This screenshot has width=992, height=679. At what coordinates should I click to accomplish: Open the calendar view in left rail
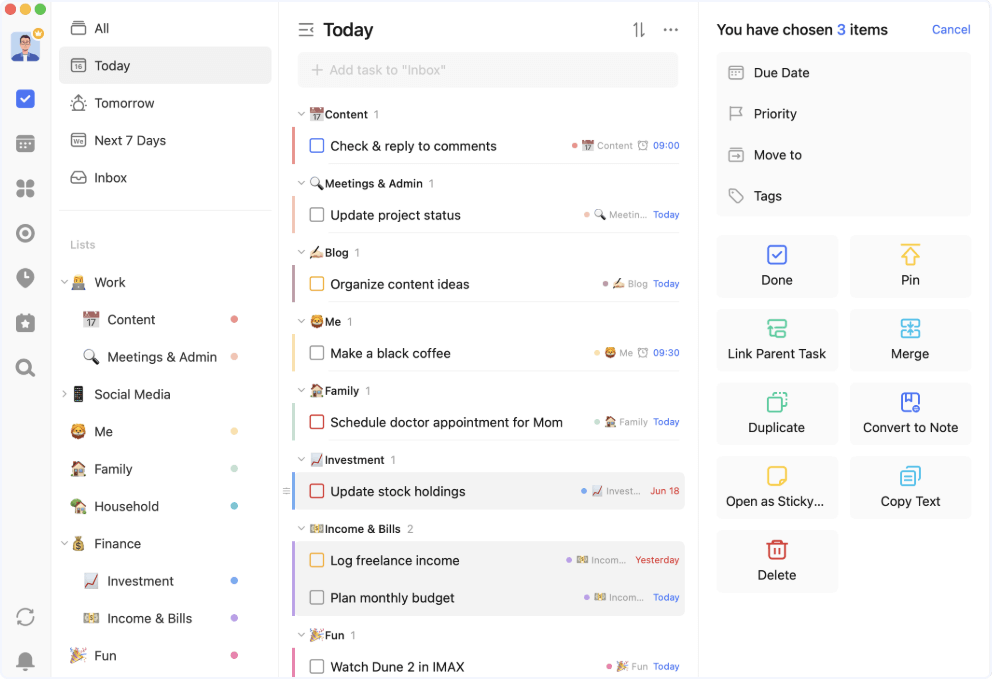[26, 144]
